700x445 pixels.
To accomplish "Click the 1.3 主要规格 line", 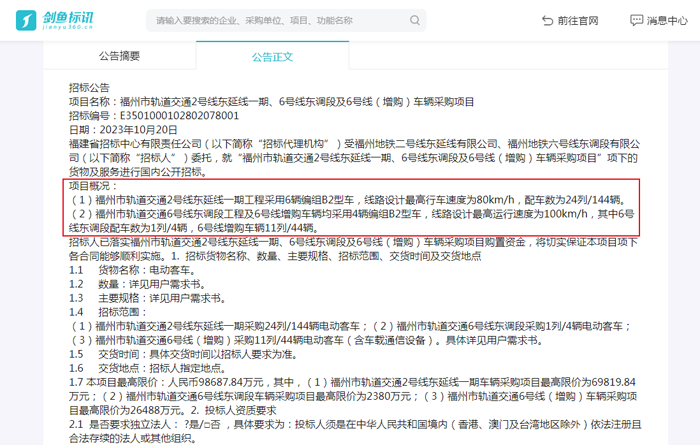I will click(147, 298).
